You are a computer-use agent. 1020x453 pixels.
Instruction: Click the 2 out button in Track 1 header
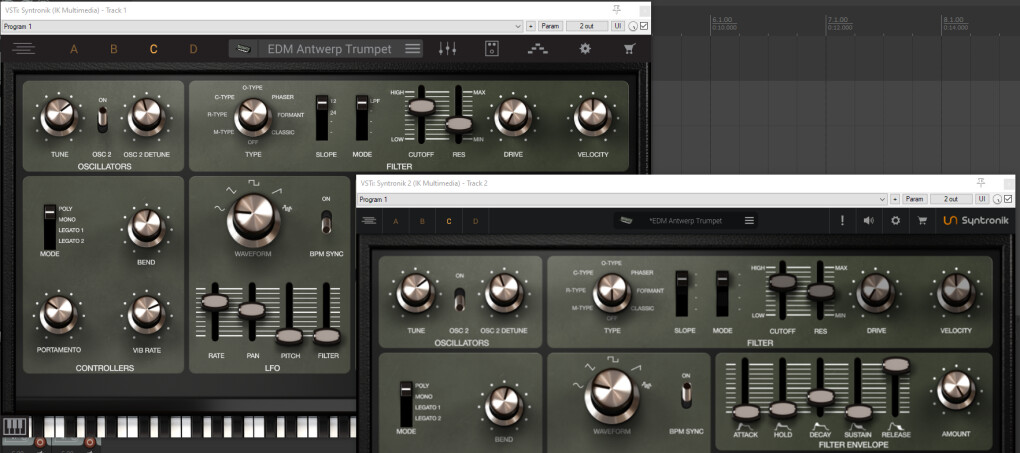[x=587, y=26]
